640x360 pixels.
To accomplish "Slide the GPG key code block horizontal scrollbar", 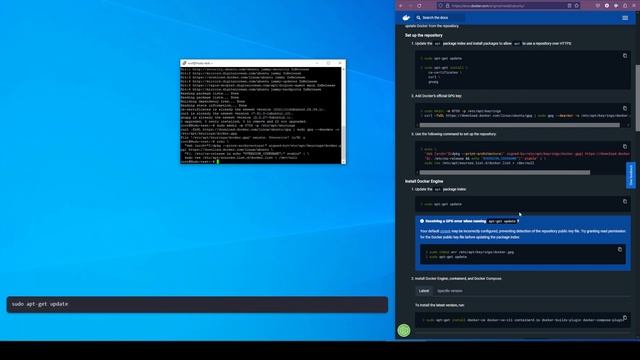I will point(519,125).
